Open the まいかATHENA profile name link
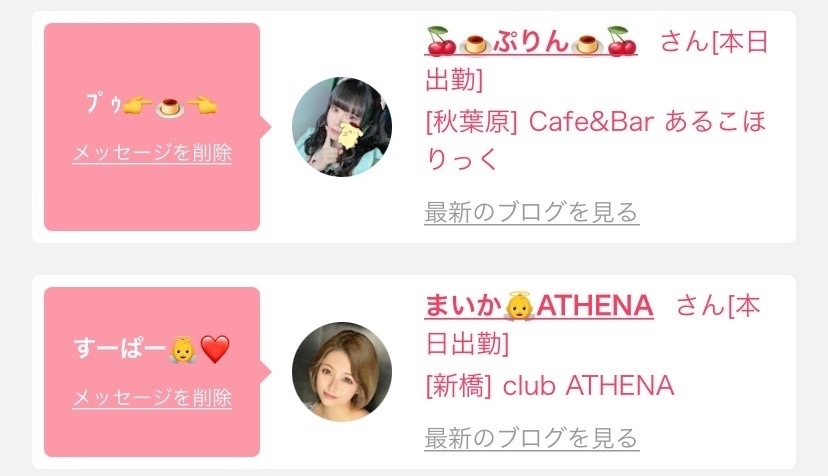828x476 pixels. click(x=539, y=306)
